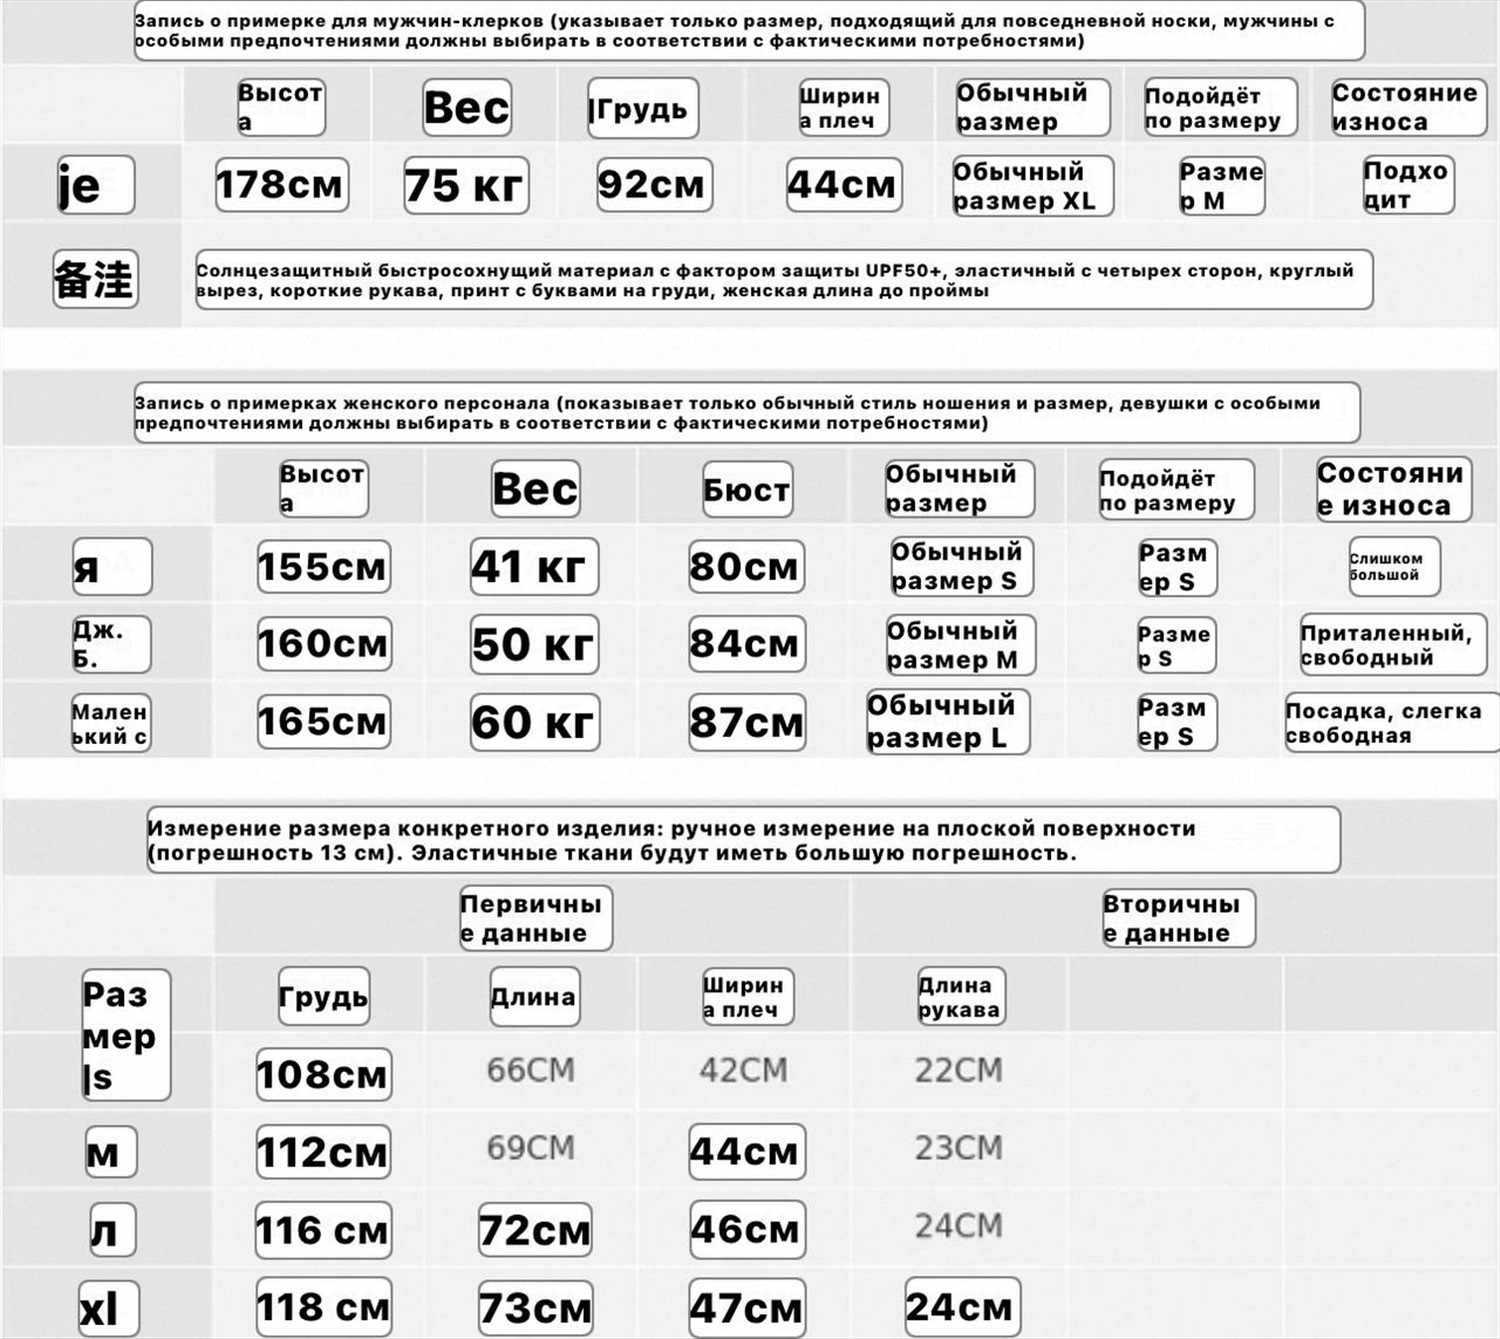Click the '22CM' sleeve length value
Screen dimensions: 1500x1339
tap(958, 1071)
